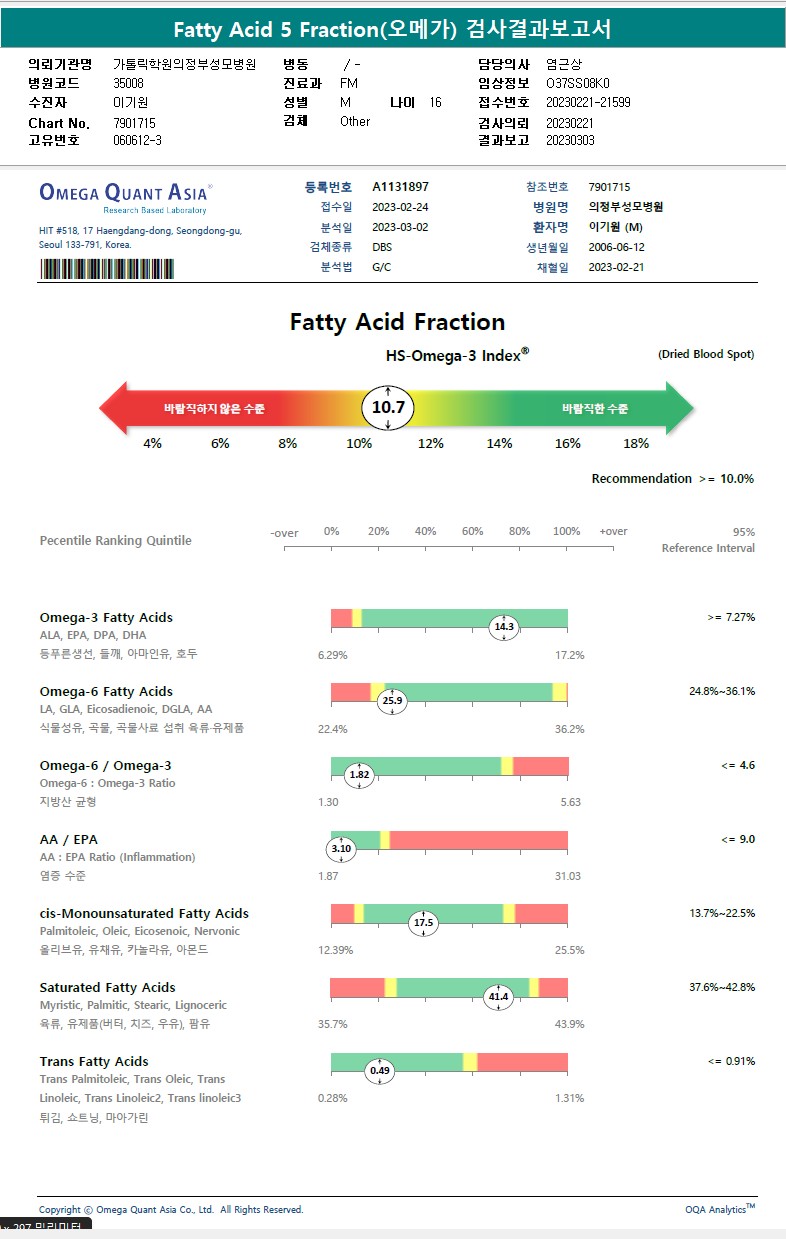Select the 14.3 Omega-3 Fatty Acids marker
The width and height of the screenshot is (786, 1239).
(x=503, y=627)
